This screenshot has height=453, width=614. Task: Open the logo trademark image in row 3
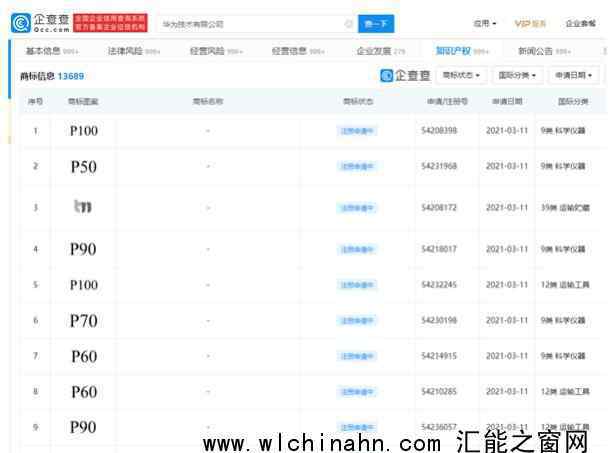[83, 206]
